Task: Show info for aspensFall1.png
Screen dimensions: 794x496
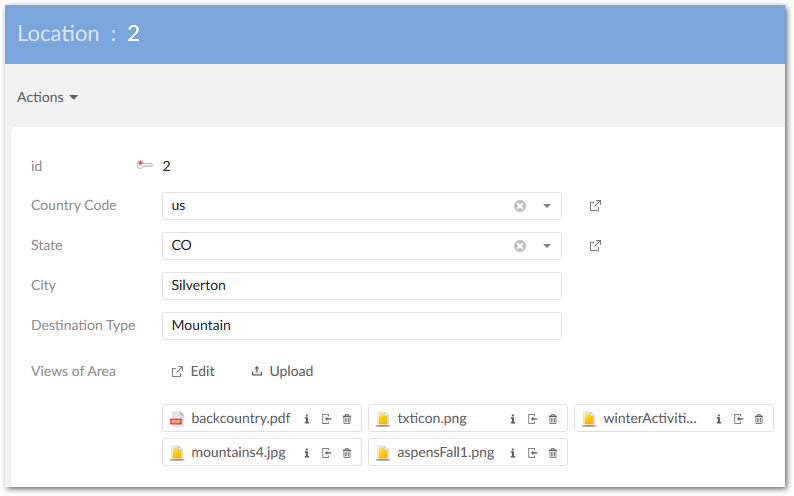Action: [x=513, y=453]
